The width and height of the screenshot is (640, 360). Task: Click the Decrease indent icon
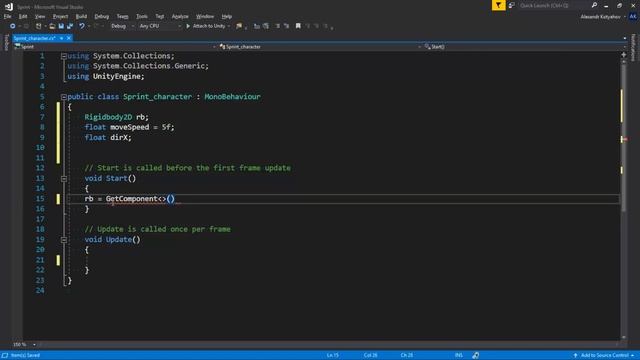(278, 26)
